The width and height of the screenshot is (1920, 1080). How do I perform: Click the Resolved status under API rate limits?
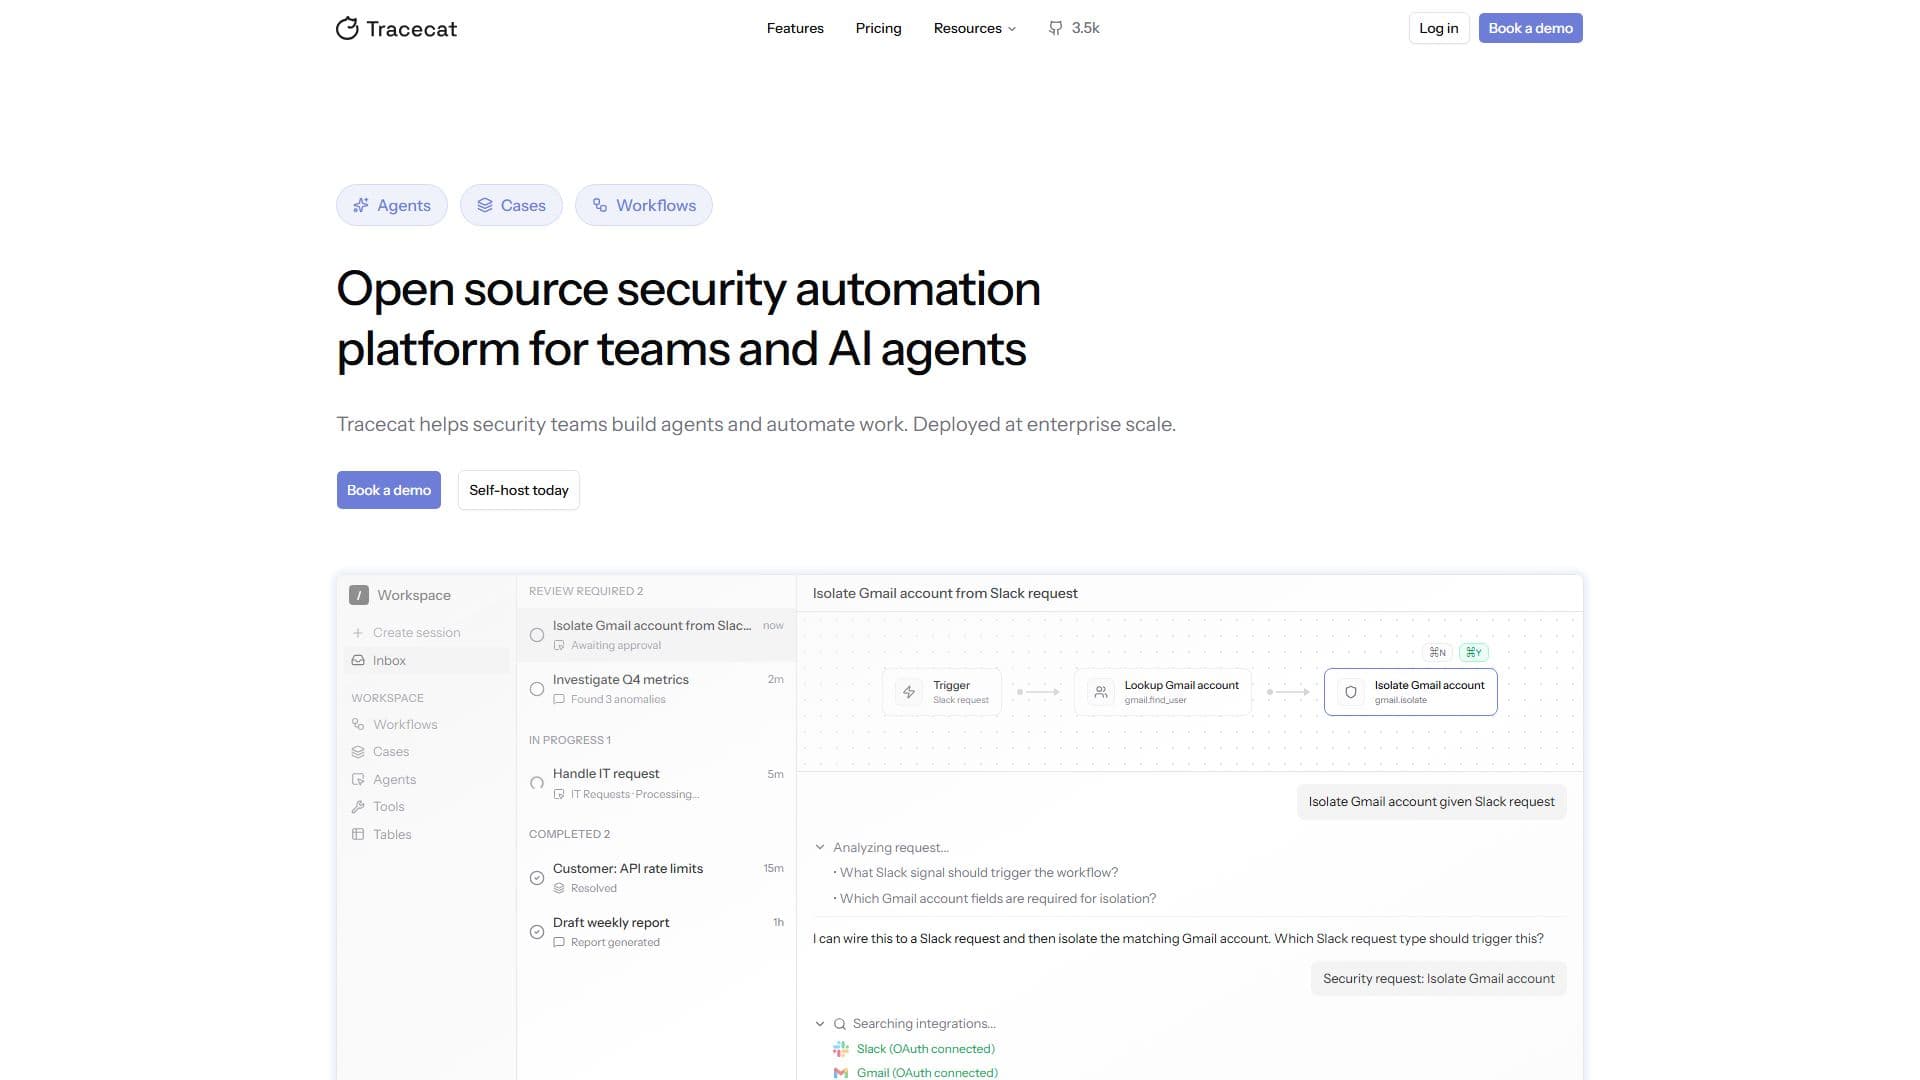(x=594, y=889)
